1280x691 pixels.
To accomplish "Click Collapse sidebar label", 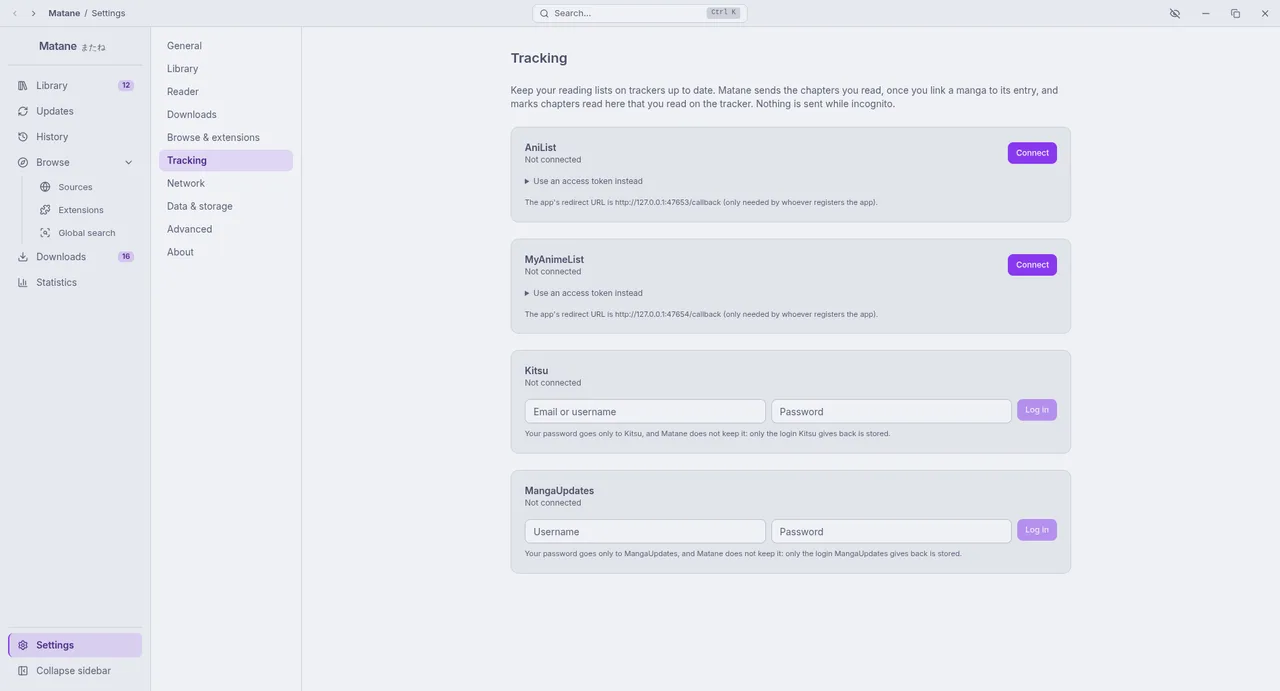I will pos(73,671).
